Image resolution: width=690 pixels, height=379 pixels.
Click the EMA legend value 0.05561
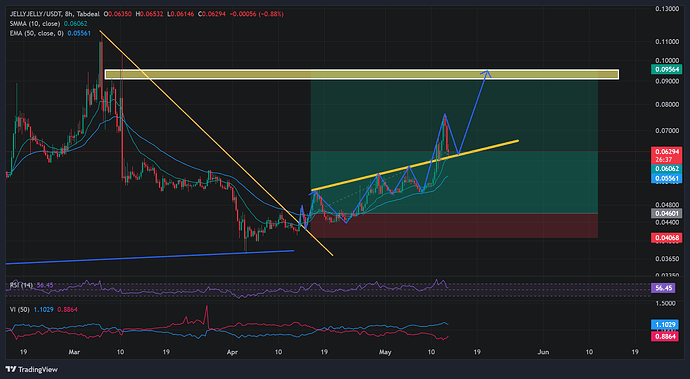[79, 33]
